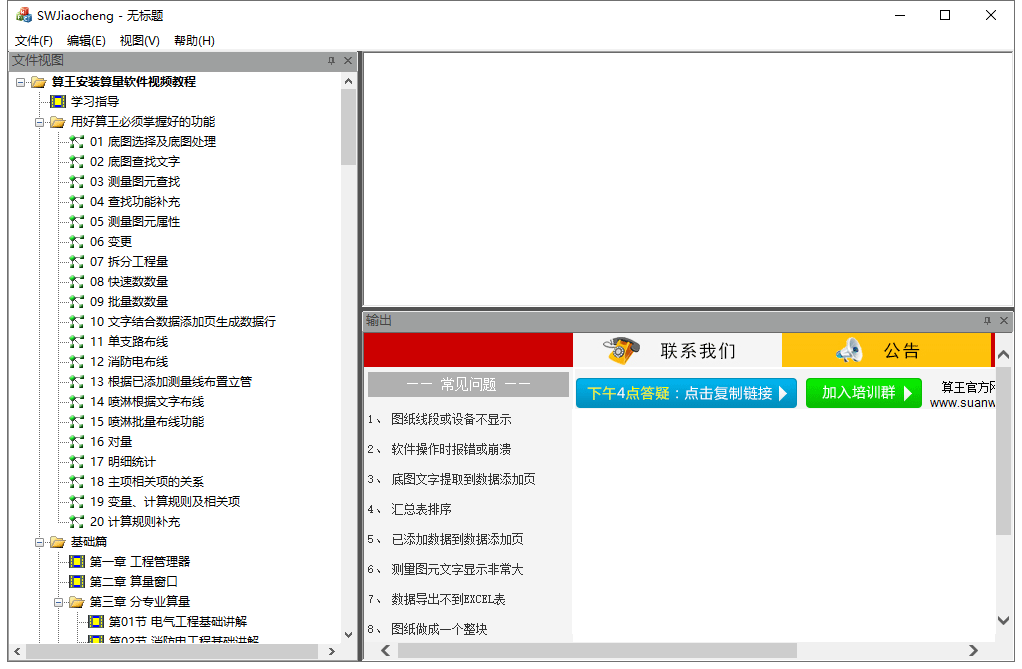Collapse the 第三章 分专业算量 node
This screenshot has height=669, width=1022.
pyautogui.click(x=59, y=602)
